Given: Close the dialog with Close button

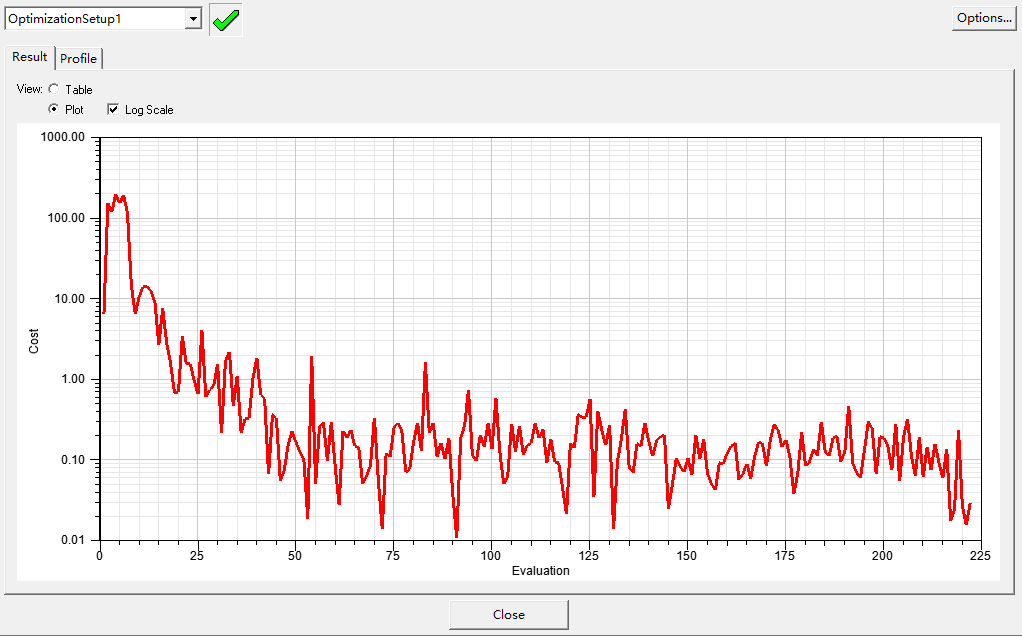Looking at the screenshot, I should 508,615.
